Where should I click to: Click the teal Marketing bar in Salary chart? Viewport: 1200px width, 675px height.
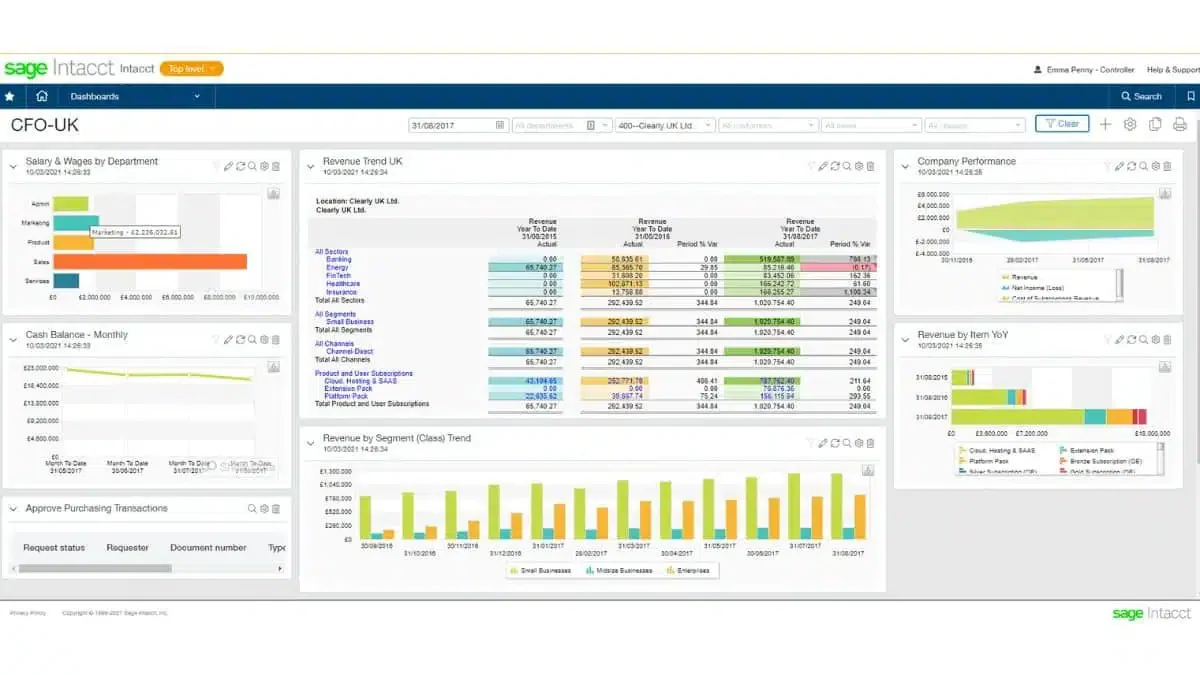[x=75, y=223]
